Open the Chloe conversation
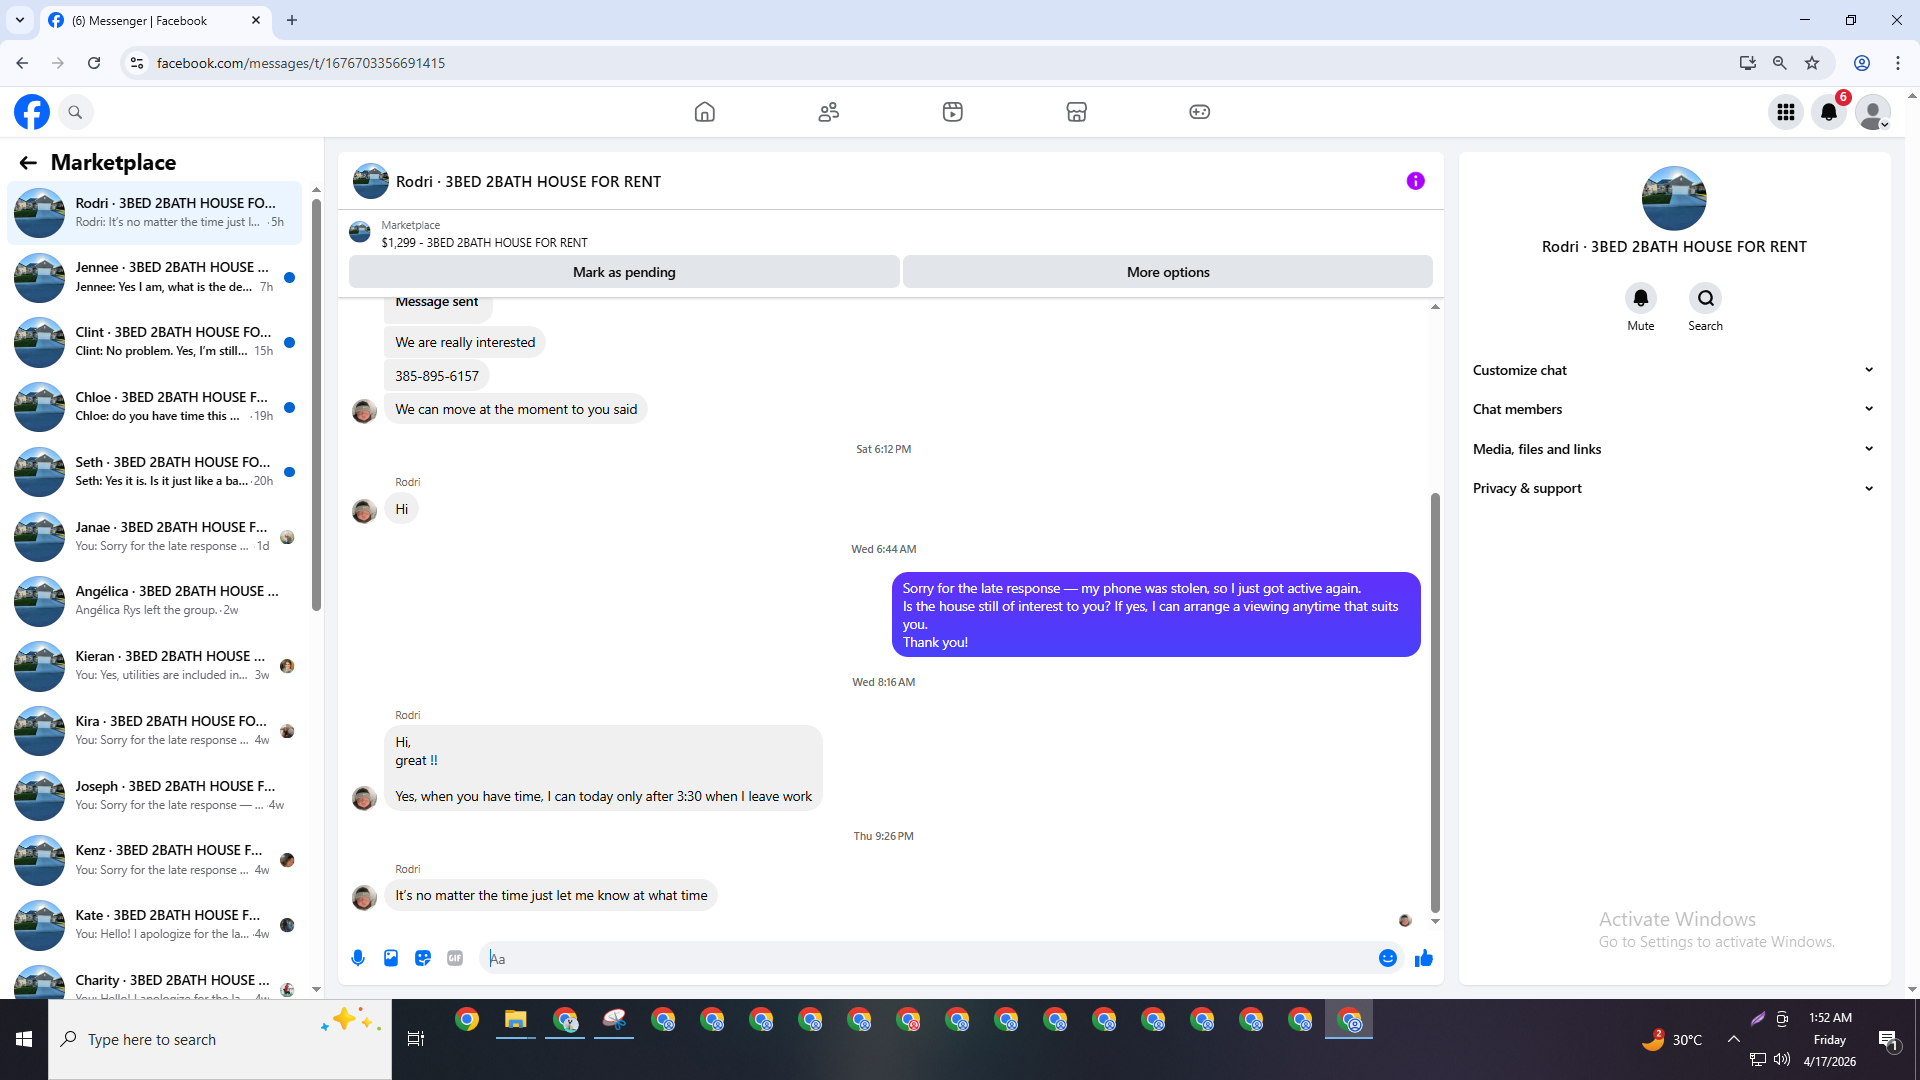Image resolution: width=1920 pixels, height=1080 pixels. 154,407
